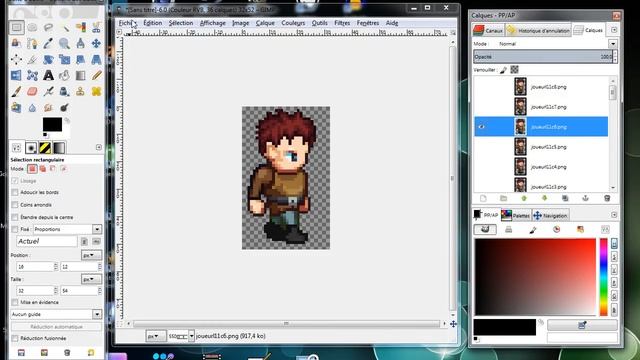Image resolution: width=640 pixels, height=360 pixels.
Task: Open the Fichier menu
Action: 127,23
